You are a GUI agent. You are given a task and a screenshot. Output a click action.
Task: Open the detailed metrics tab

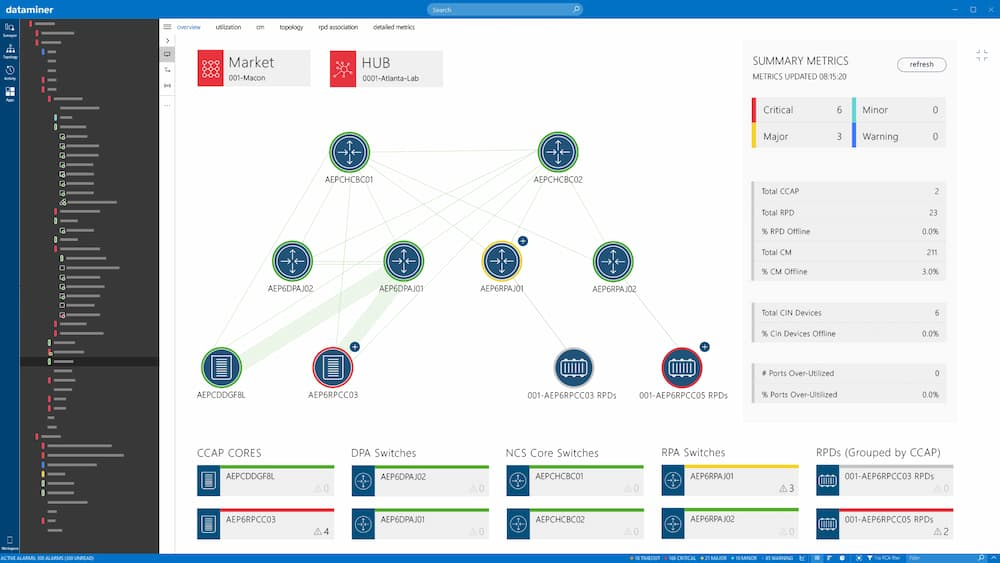coord(394,27)
